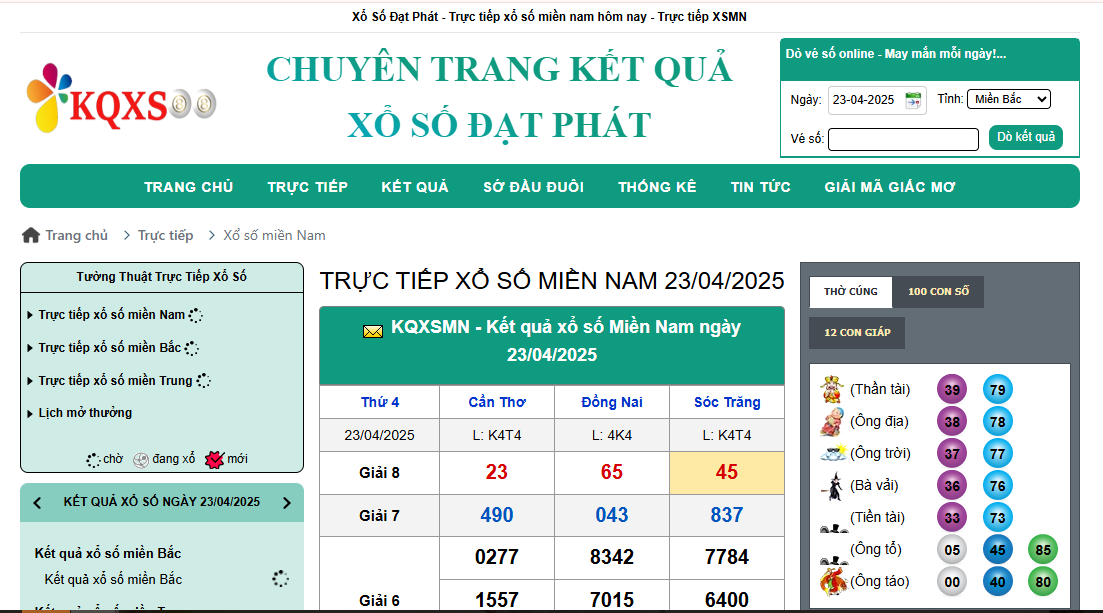
Task: Open the THỐNG KÊ menu
Action: pyautogui.click(x=657, y=187)
